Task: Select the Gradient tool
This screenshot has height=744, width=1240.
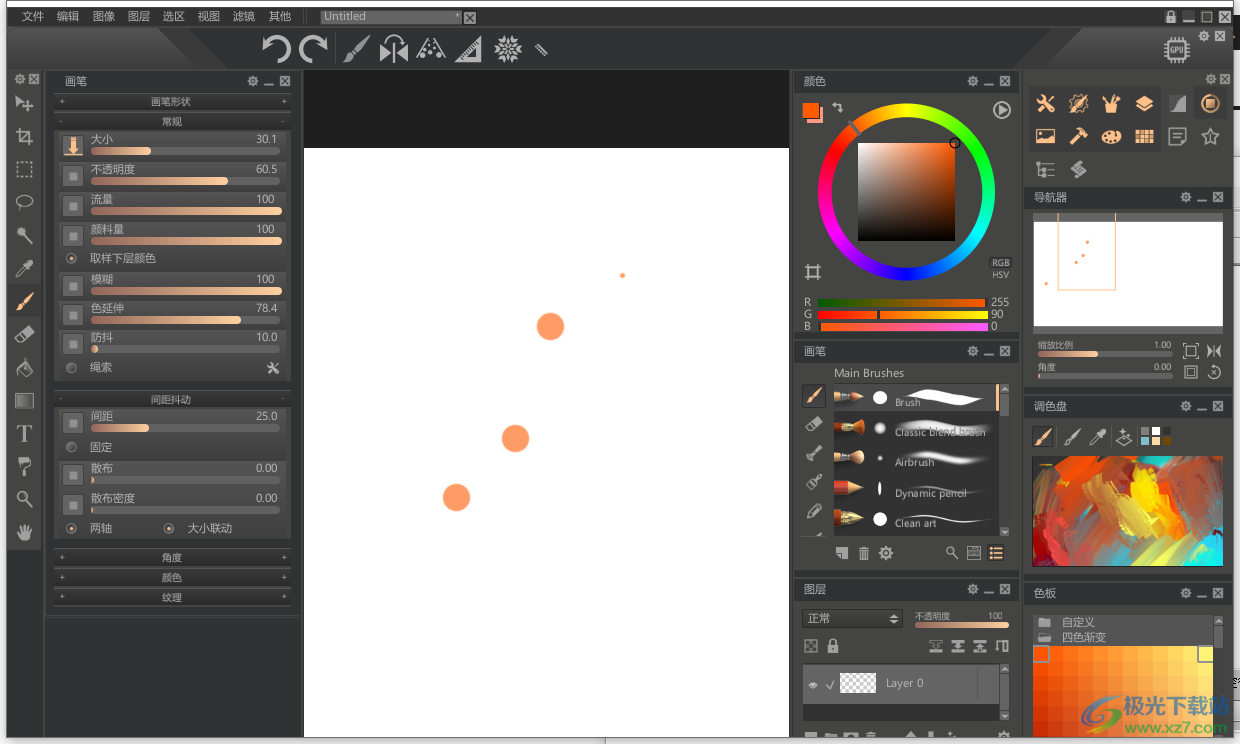Action: tap(25, 400)
